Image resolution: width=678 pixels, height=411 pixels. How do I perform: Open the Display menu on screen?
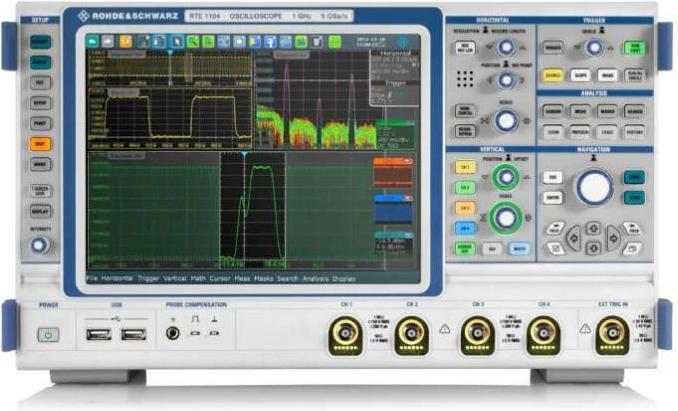[344, 279]
